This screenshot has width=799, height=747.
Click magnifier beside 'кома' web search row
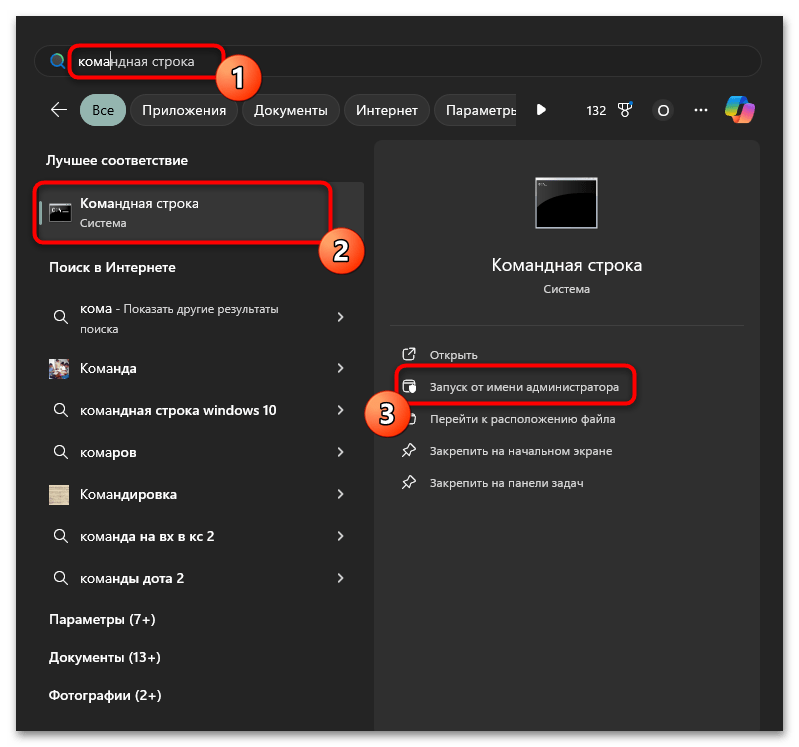(61, 317)
